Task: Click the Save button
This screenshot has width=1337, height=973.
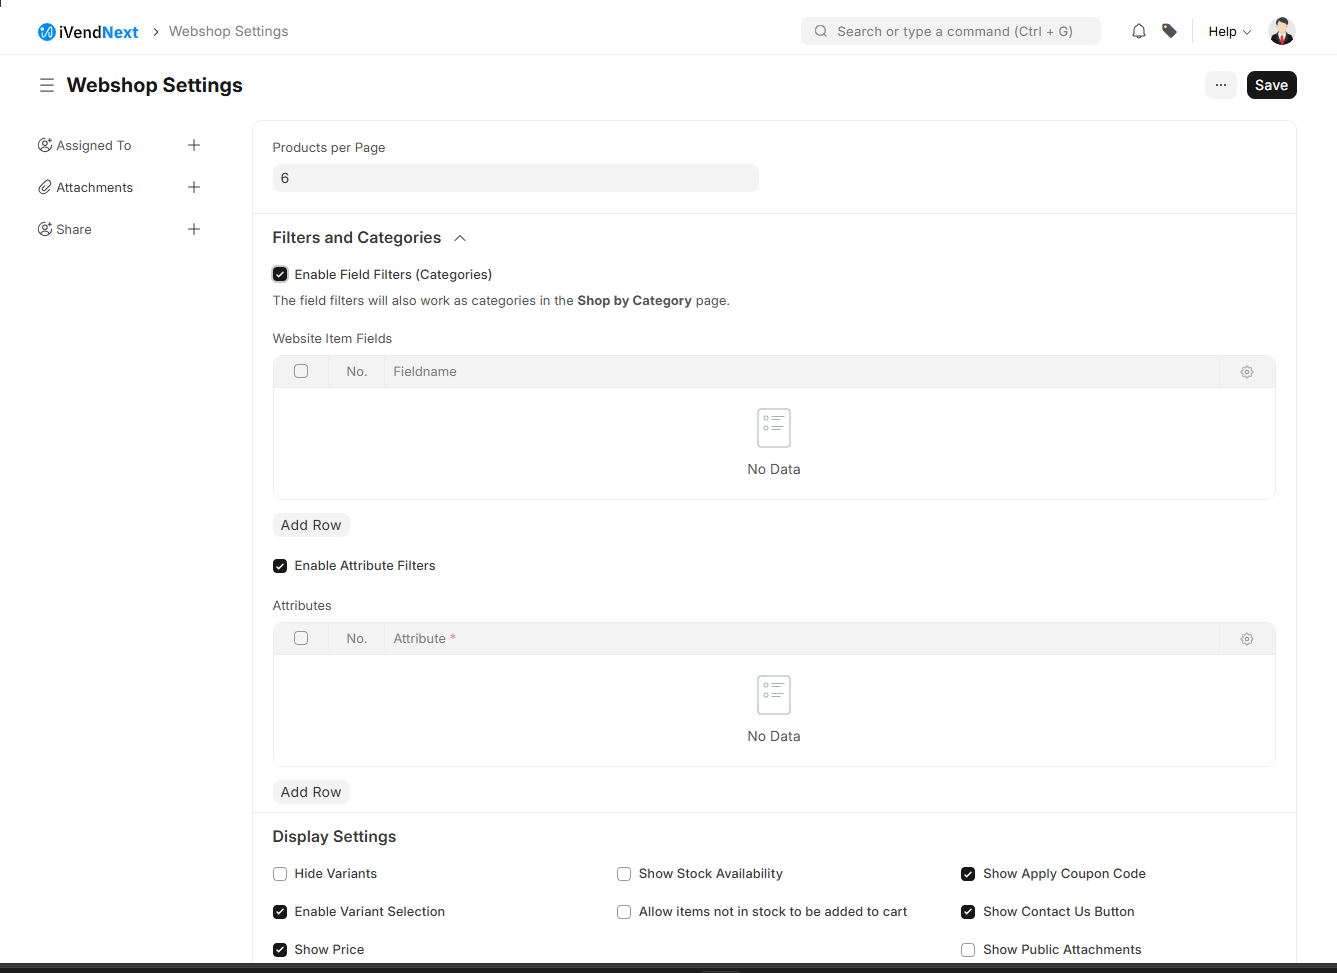Action: [1272, 85]
